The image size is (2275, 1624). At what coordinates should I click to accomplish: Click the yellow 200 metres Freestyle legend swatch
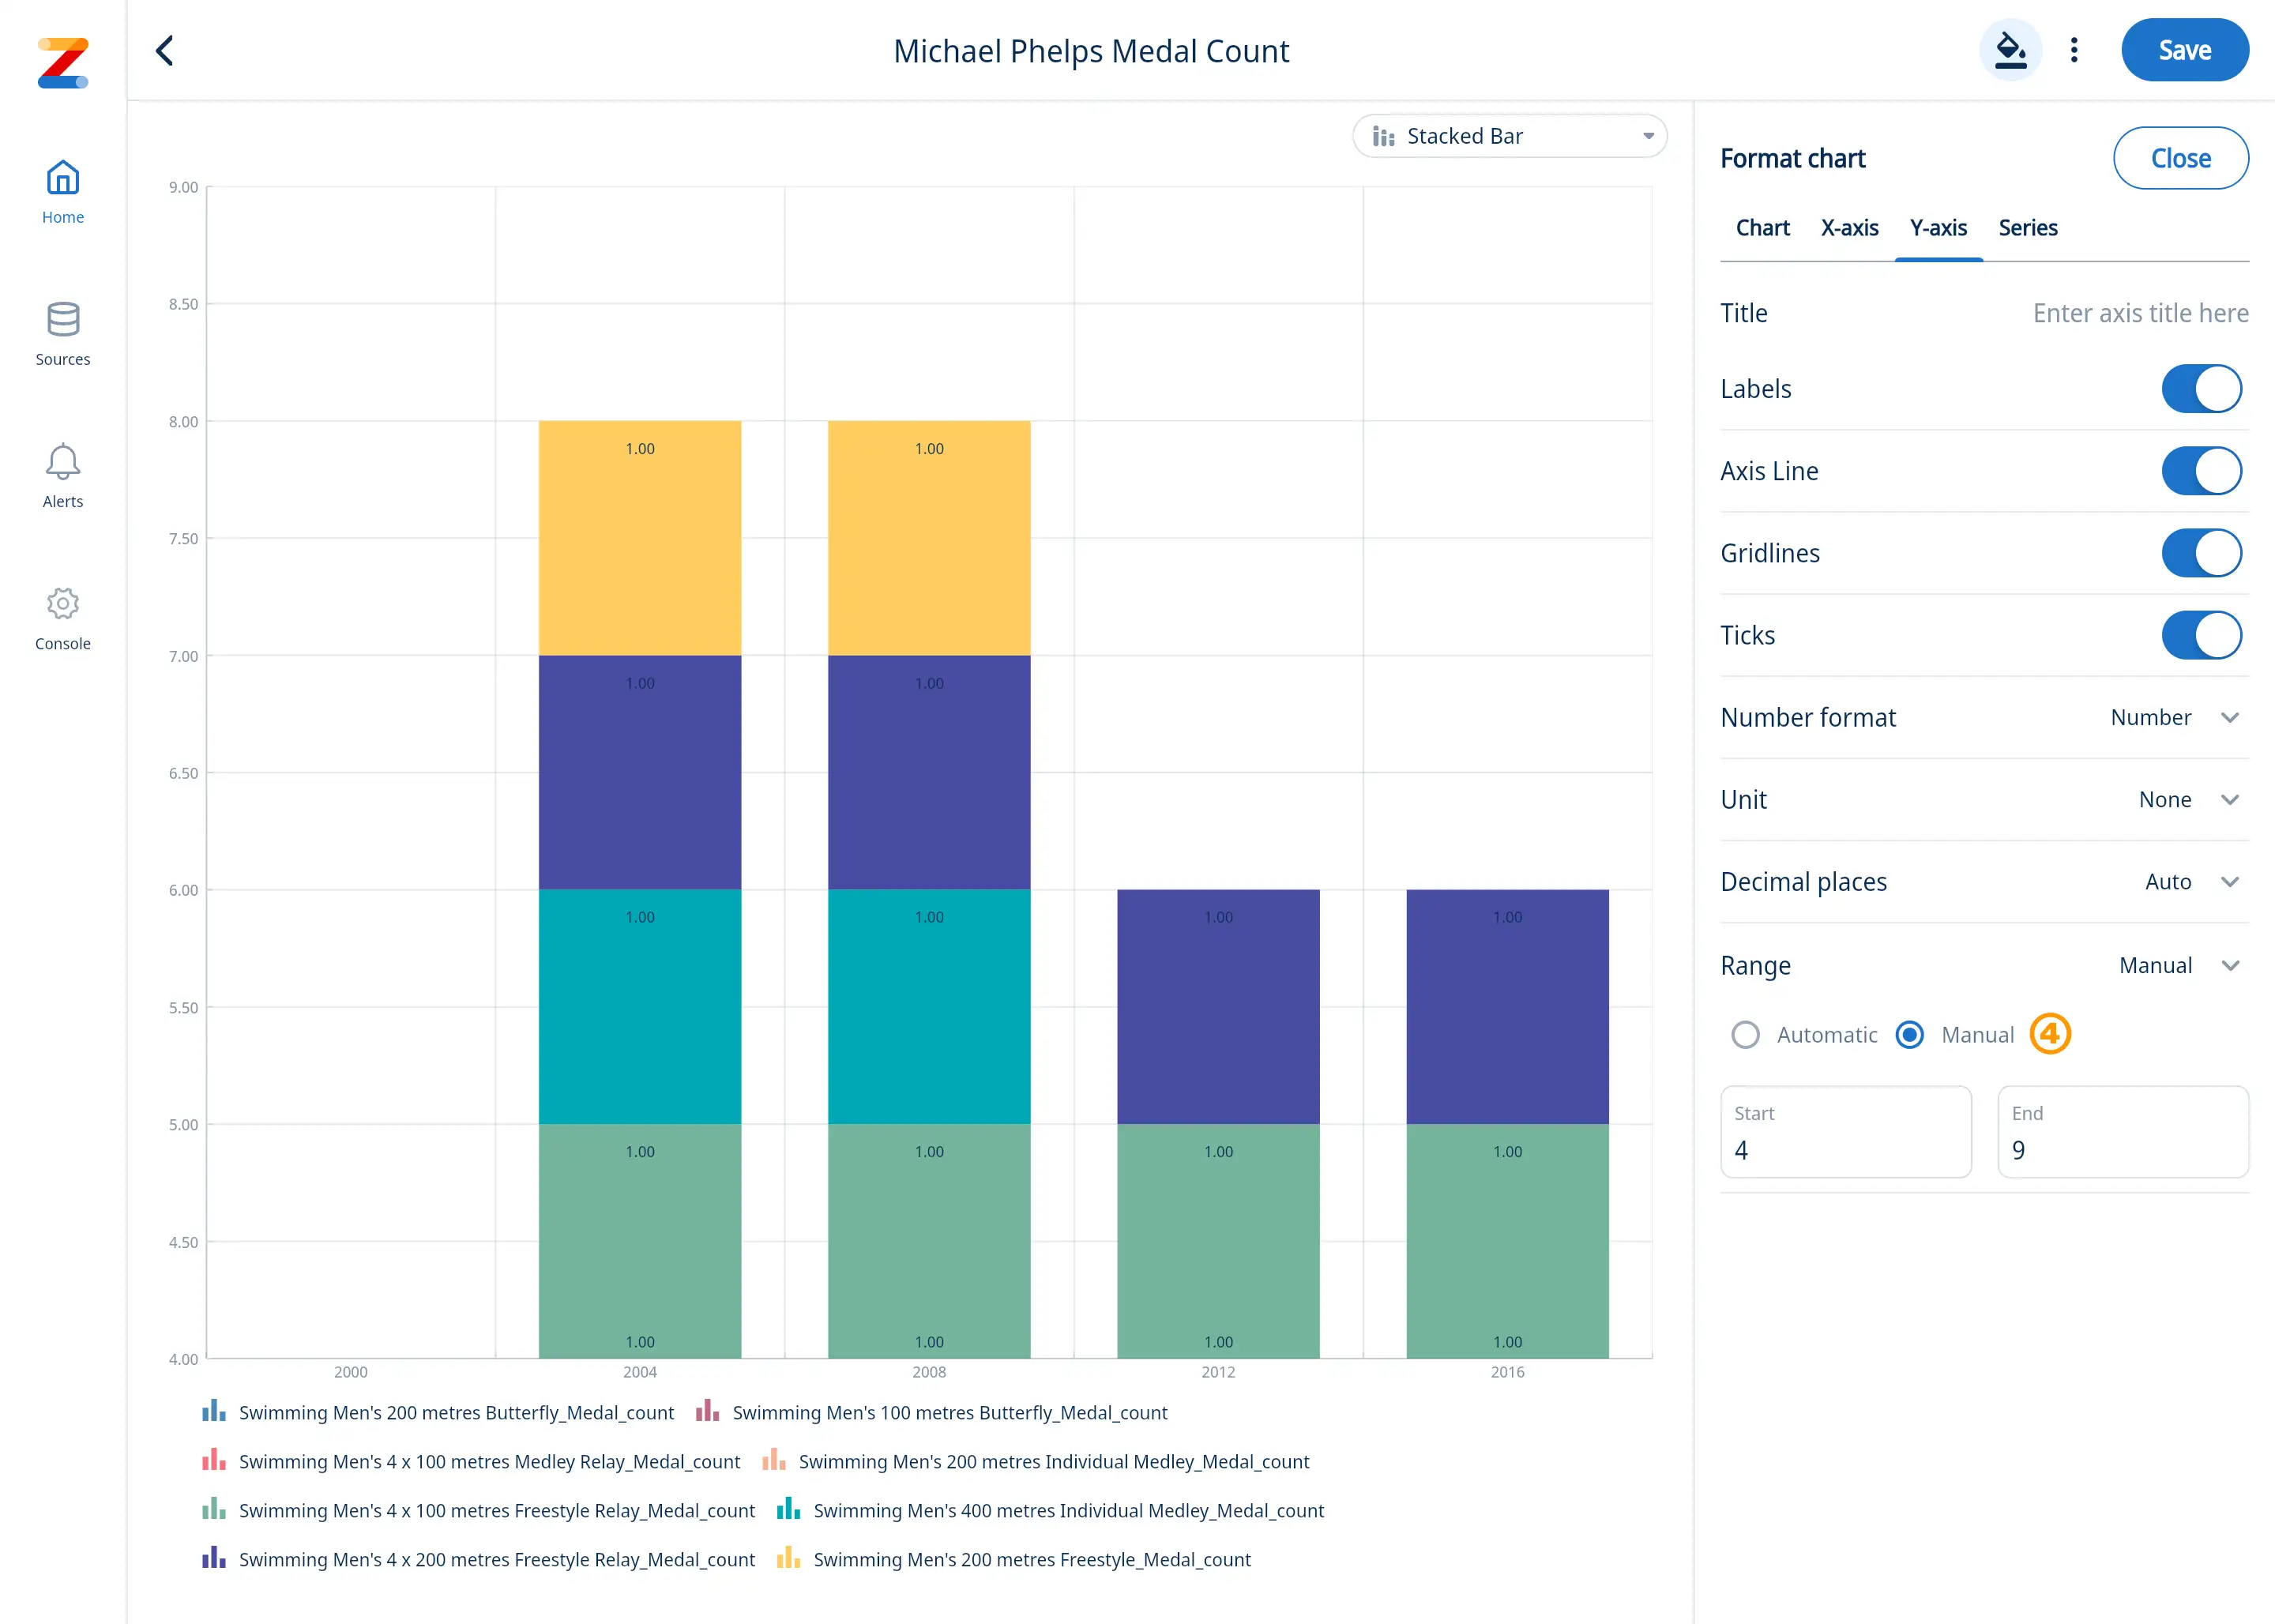[x=788, y=1559]
